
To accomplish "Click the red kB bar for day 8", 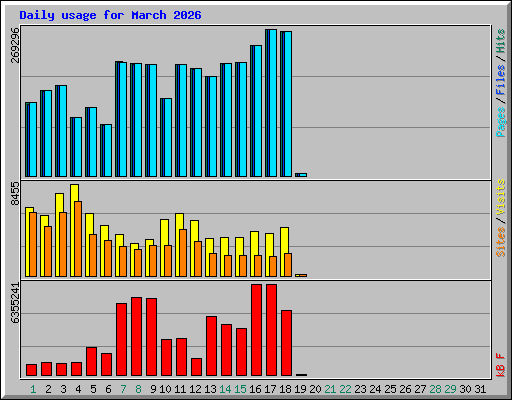I will tap(136, 337).
